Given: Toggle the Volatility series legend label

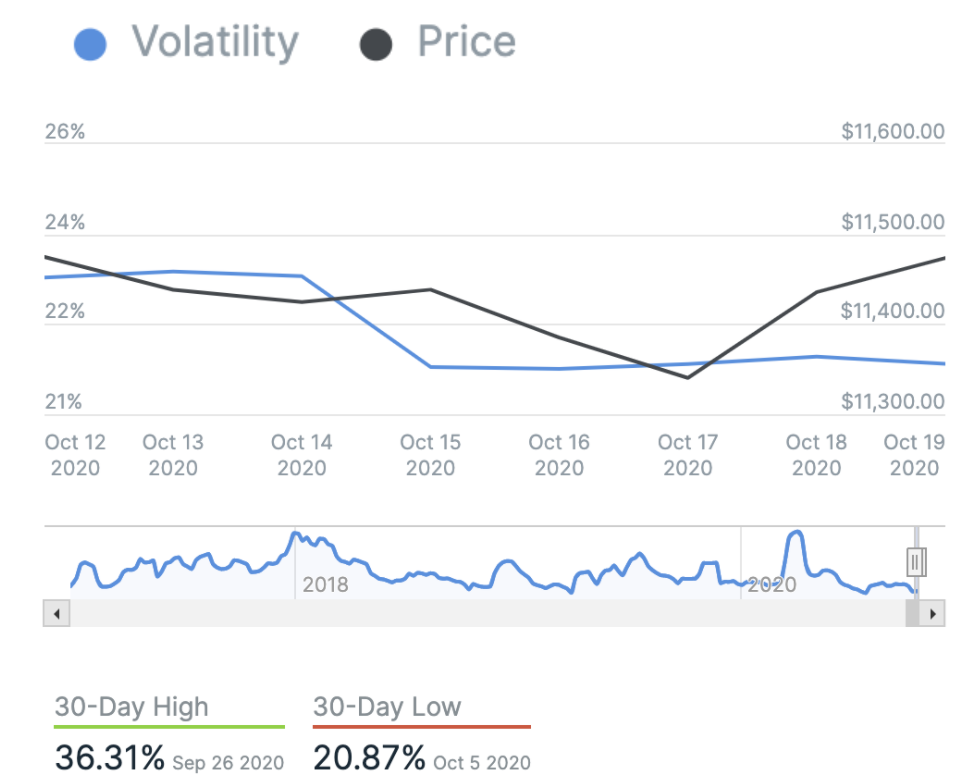Looking at the screenshot, I should tap(216, 42).
